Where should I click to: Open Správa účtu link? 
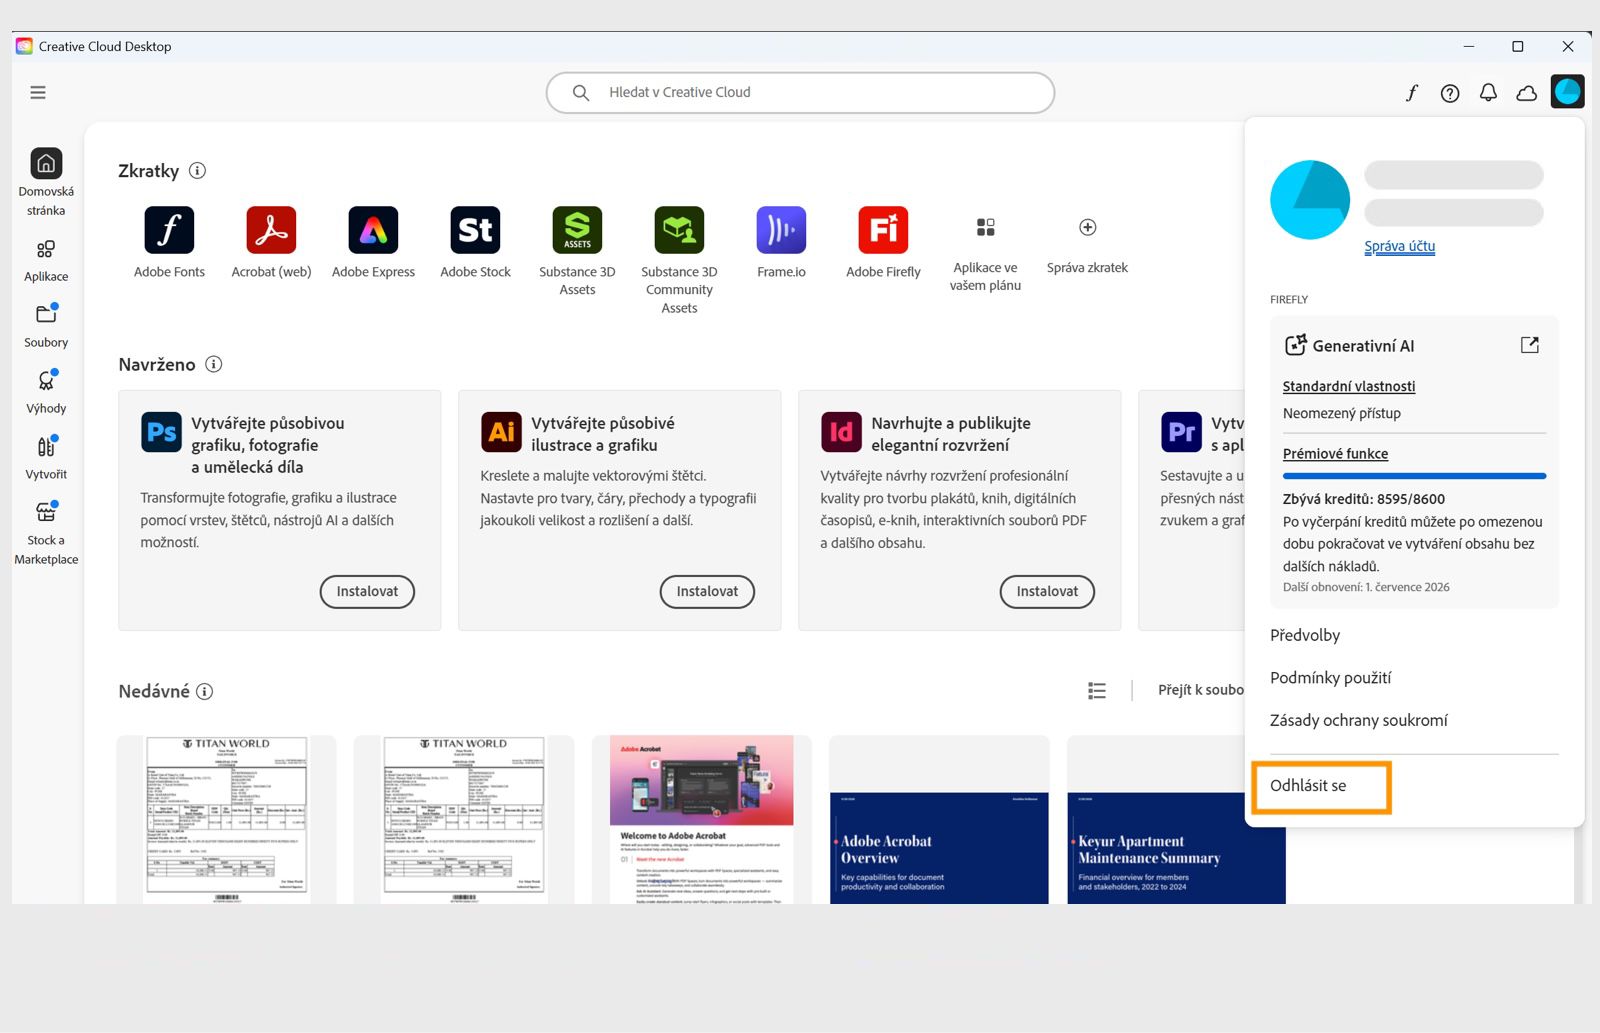(x=1399, y=246)
